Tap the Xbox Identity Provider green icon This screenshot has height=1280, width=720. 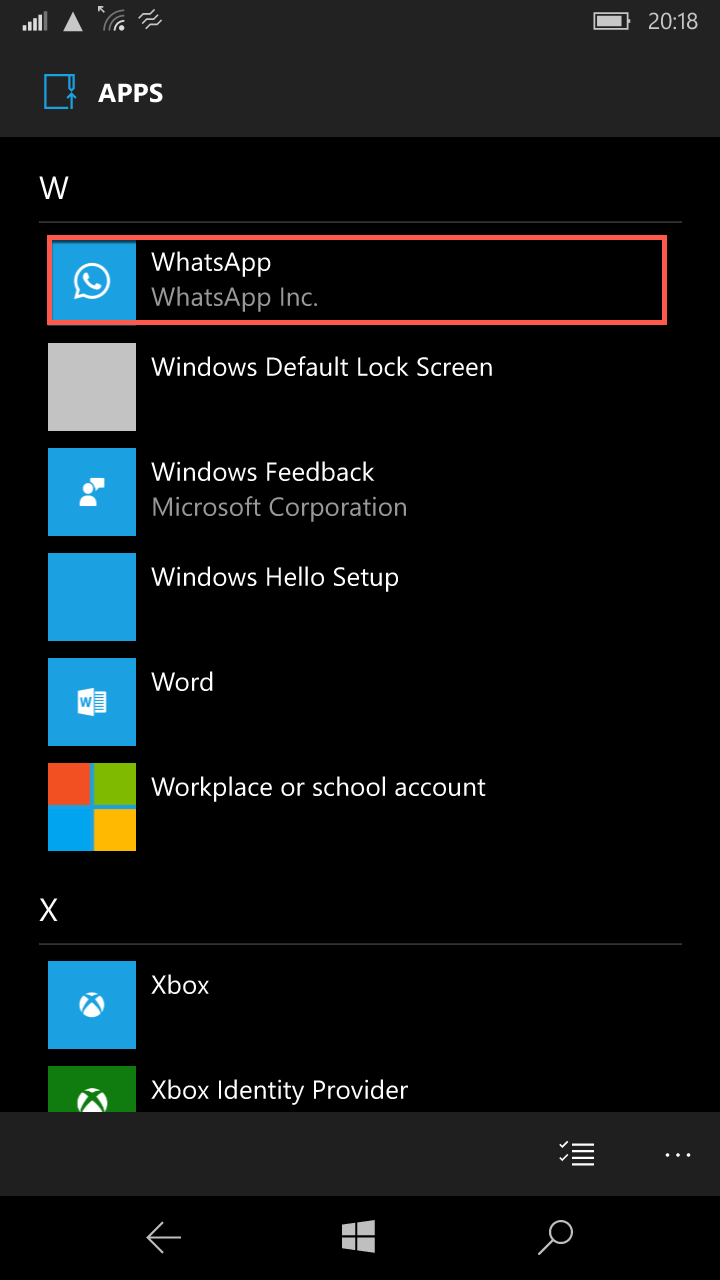pos(92,1089)
